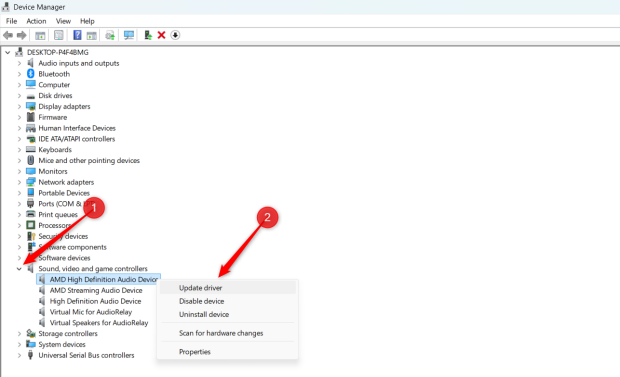Click the Processors icon

[30, 225]
